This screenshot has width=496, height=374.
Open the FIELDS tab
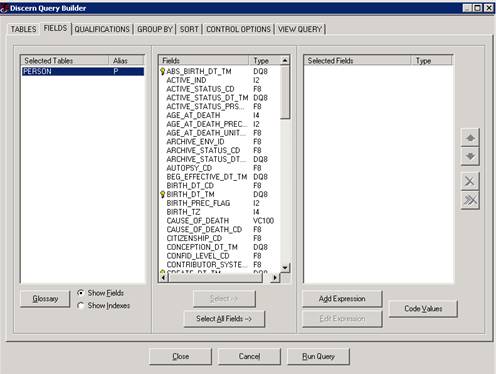(x=55, y=28)
